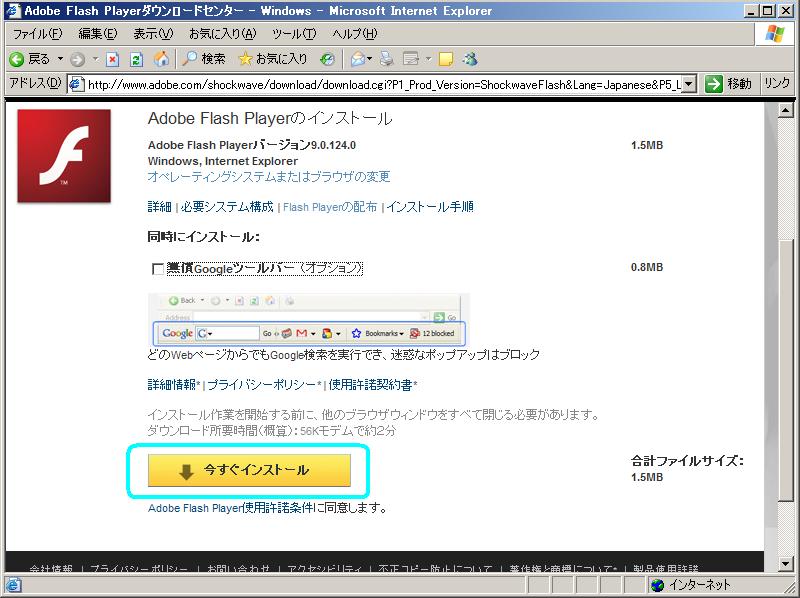Click the Links (リンク) toolbar label
800x598 pixels.
(x=777, y=83)
